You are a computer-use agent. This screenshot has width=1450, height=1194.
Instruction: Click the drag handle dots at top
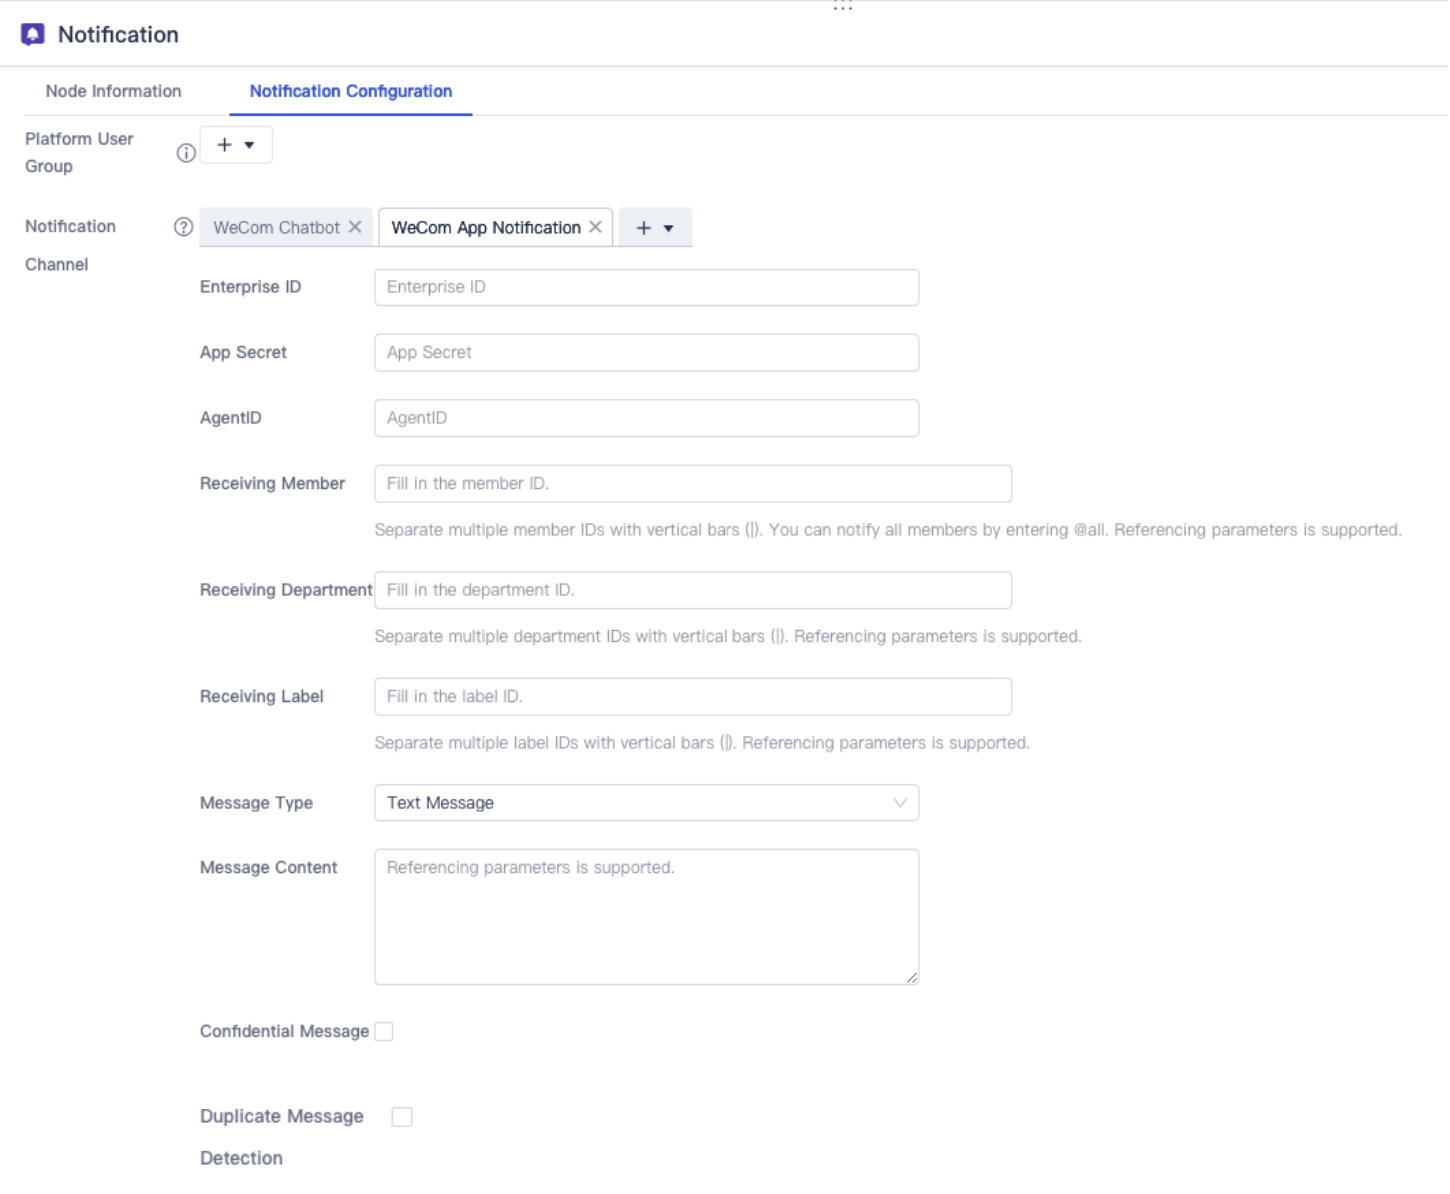843,7
